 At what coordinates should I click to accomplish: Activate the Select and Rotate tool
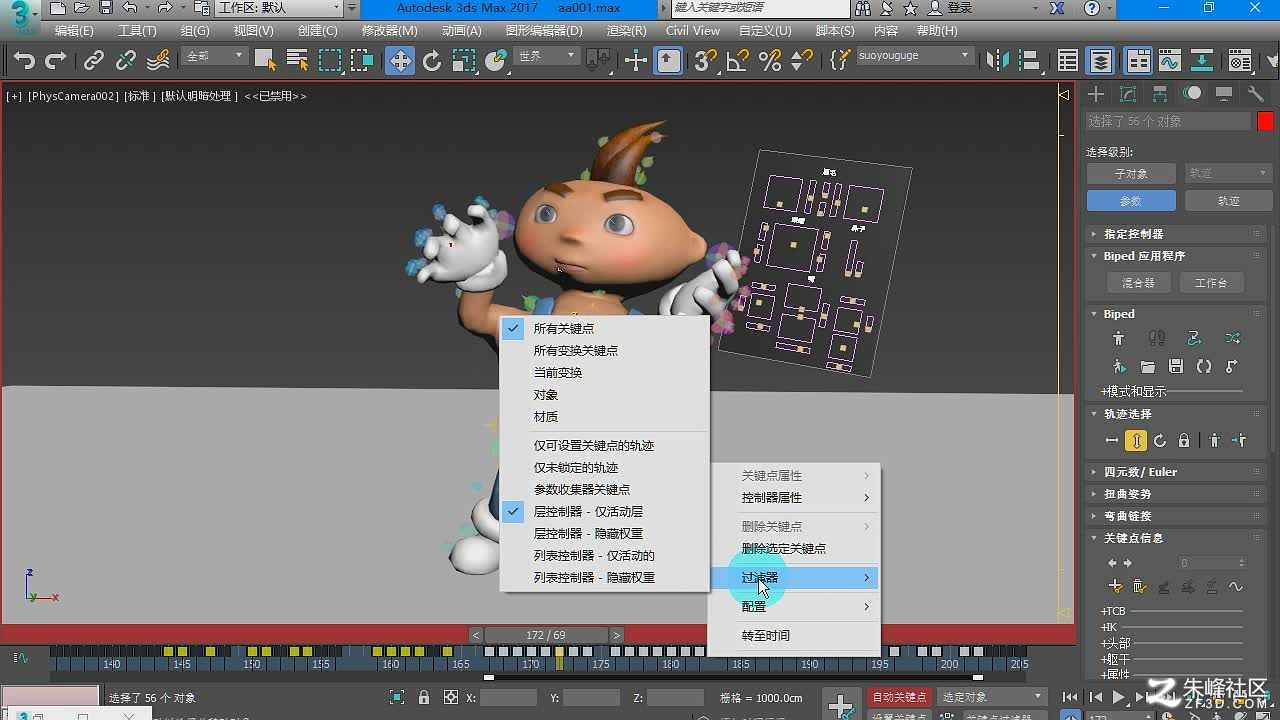(432, 61)
